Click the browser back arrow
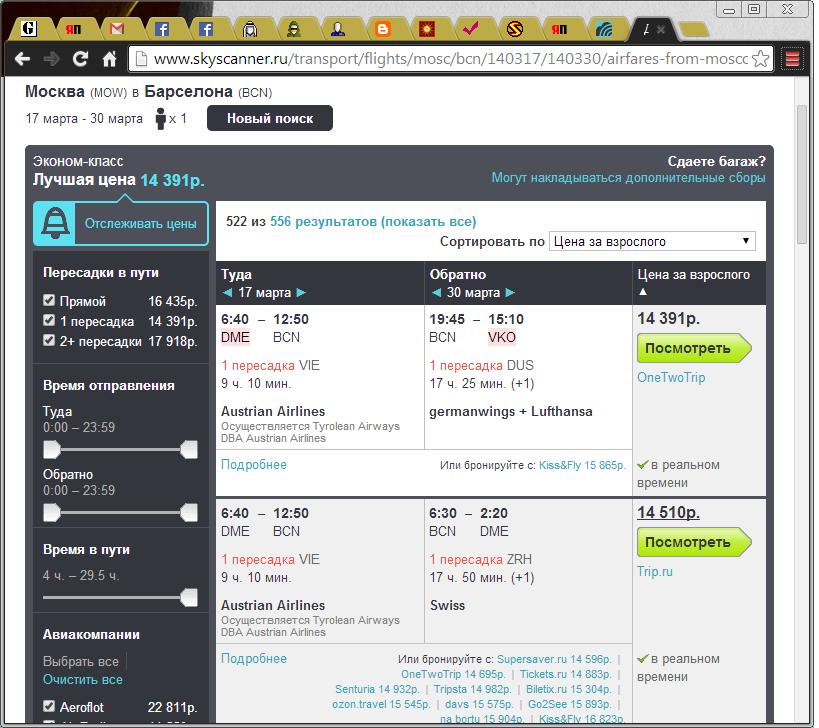819x728 pixels. coord(22,59)
